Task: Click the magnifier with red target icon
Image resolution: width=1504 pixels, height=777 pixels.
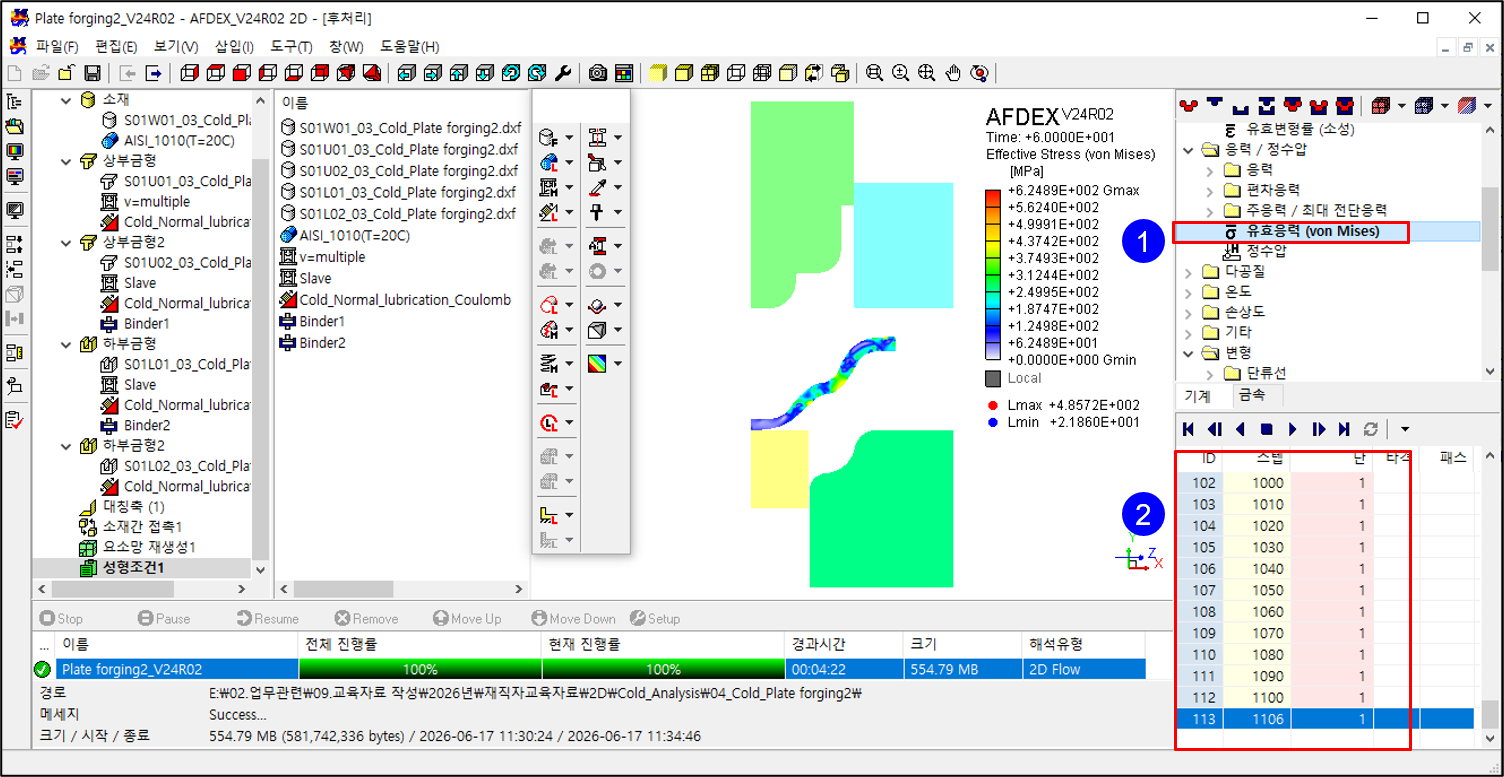Action: (979, 73)
